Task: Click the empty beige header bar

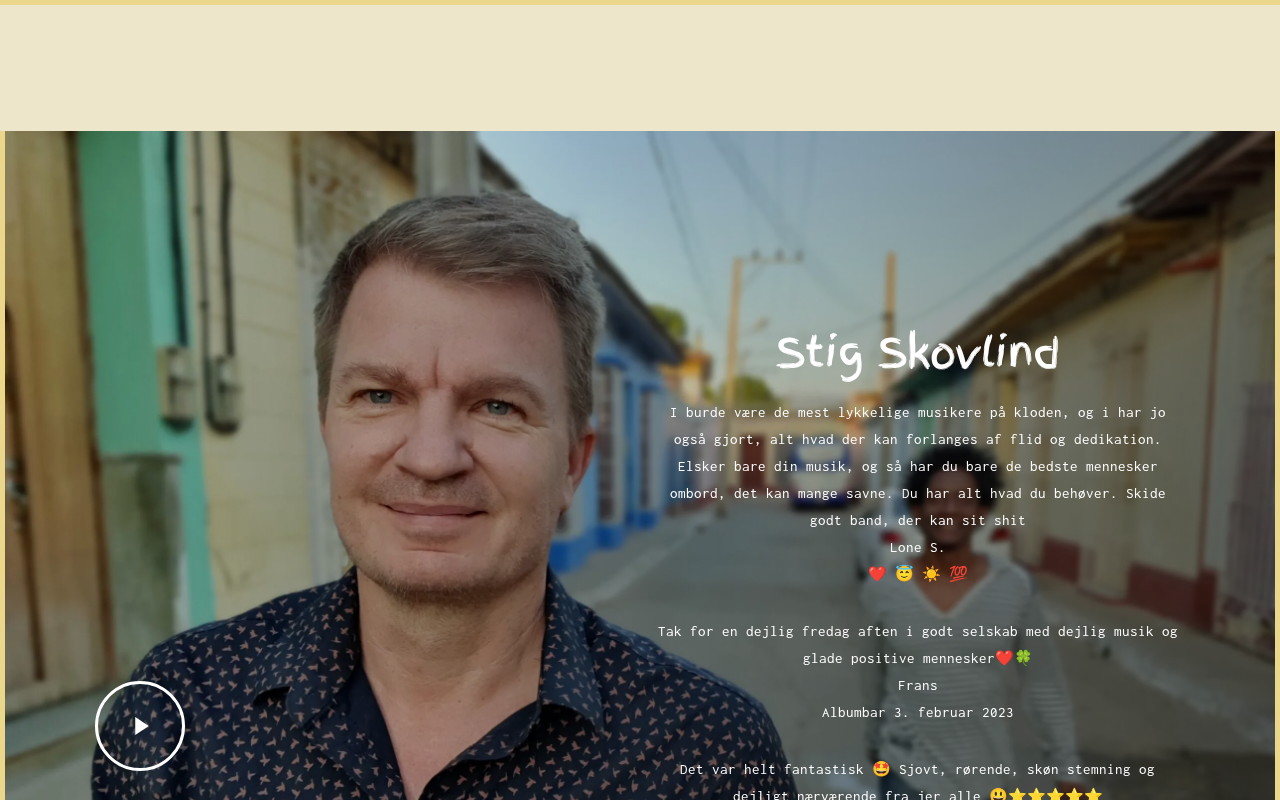Action: (640, 68)
